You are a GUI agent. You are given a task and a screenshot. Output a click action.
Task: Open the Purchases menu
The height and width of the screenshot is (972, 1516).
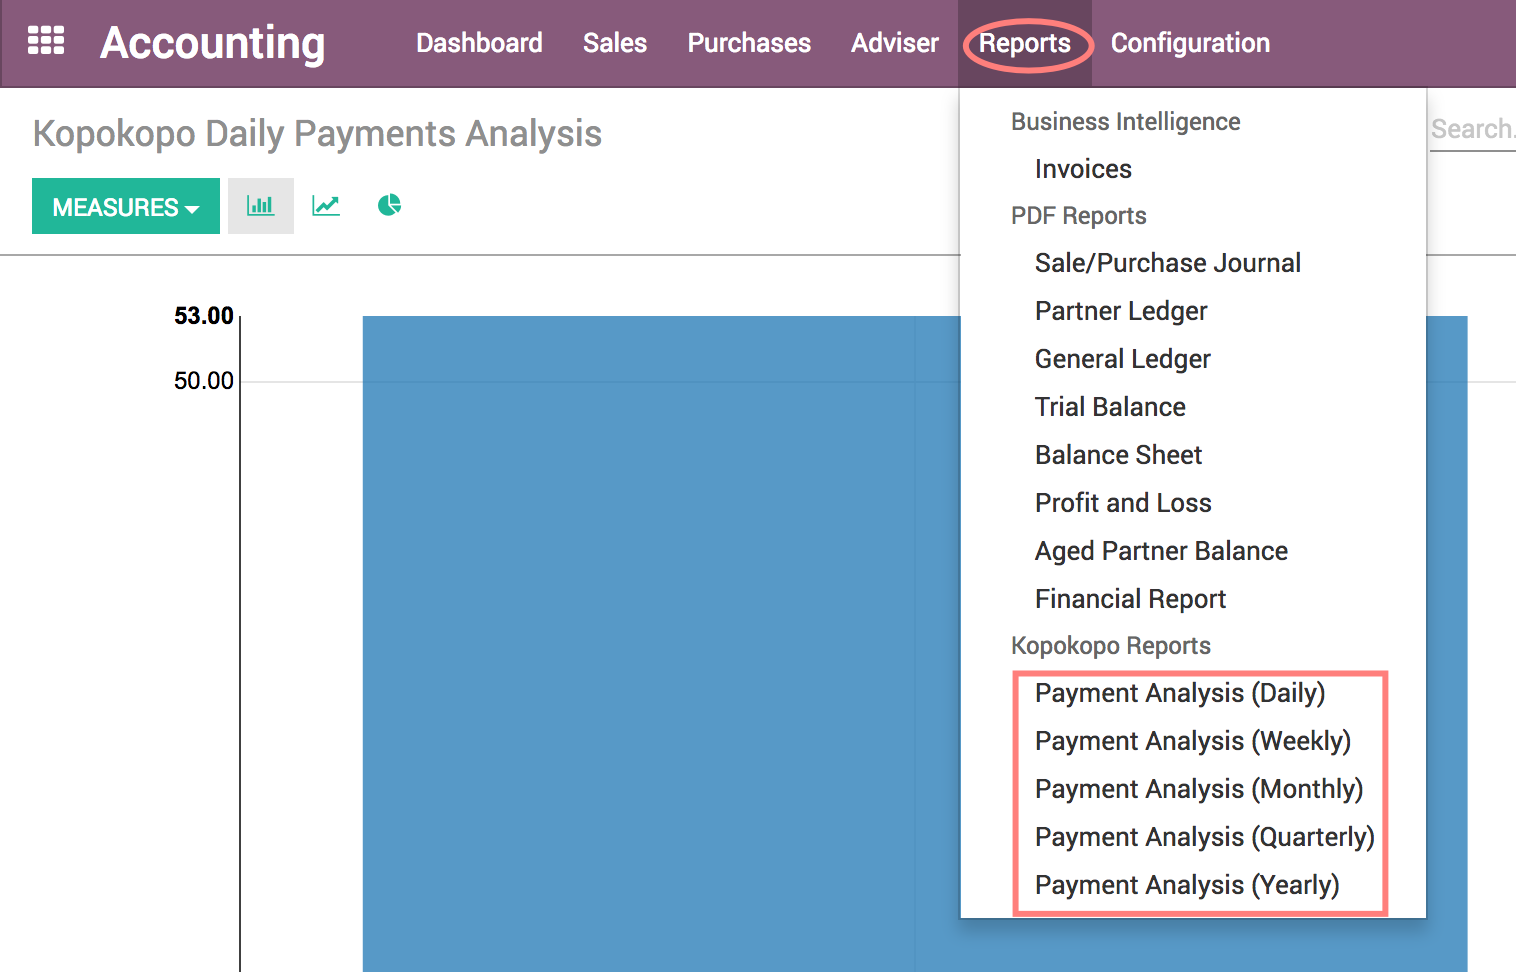pyautogui.click(x=749, y=43)
